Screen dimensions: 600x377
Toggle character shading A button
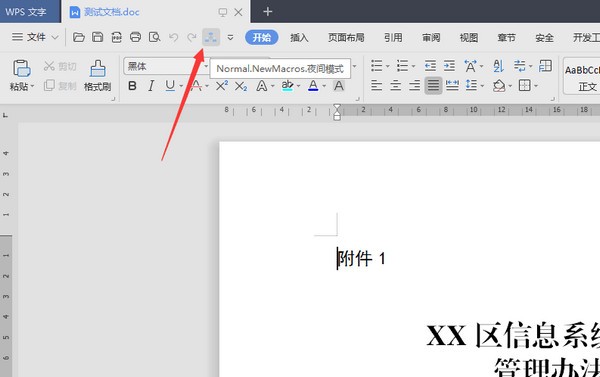339,86
